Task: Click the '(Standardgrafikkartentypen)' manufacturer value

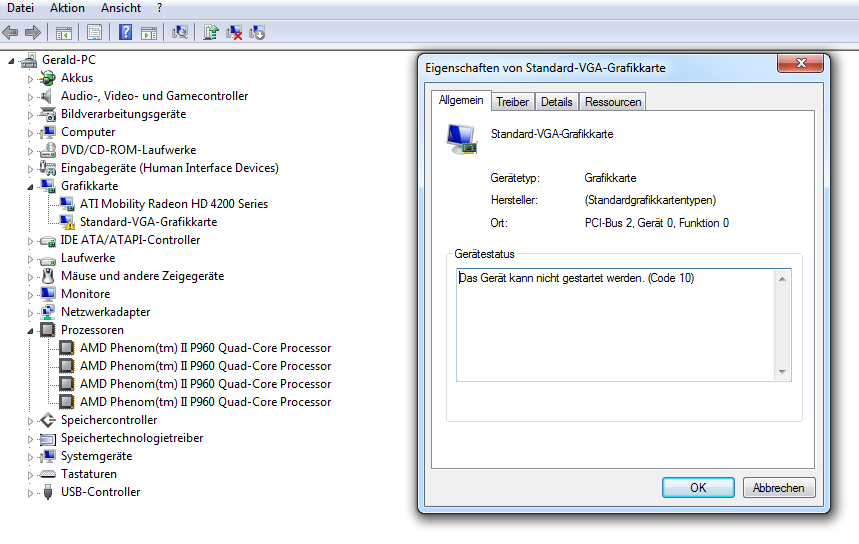Action: [x=650, y=200]
